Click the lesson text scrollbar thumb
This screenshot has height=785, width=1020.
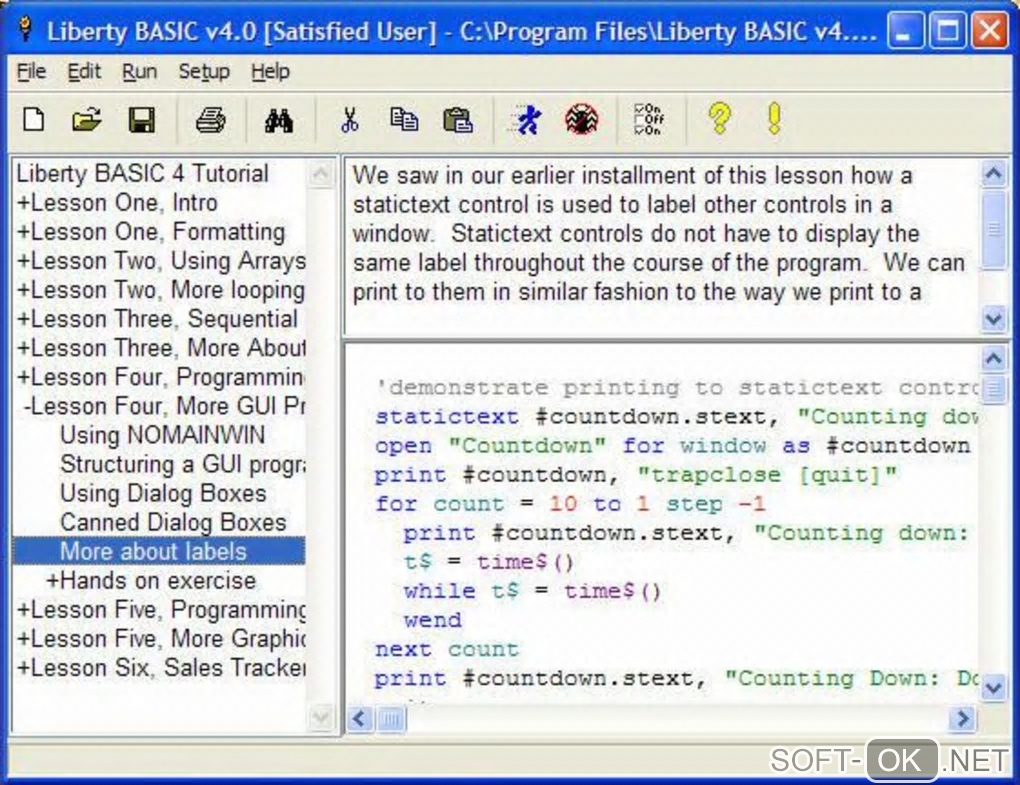993,229
